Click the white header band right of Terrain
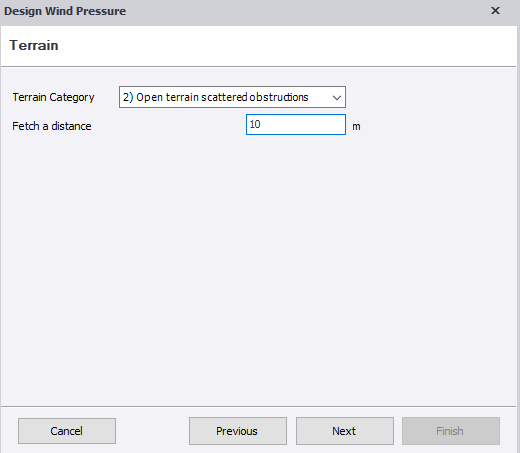The image size is (520, 453). pyautogui.click(x=287, y=46)
